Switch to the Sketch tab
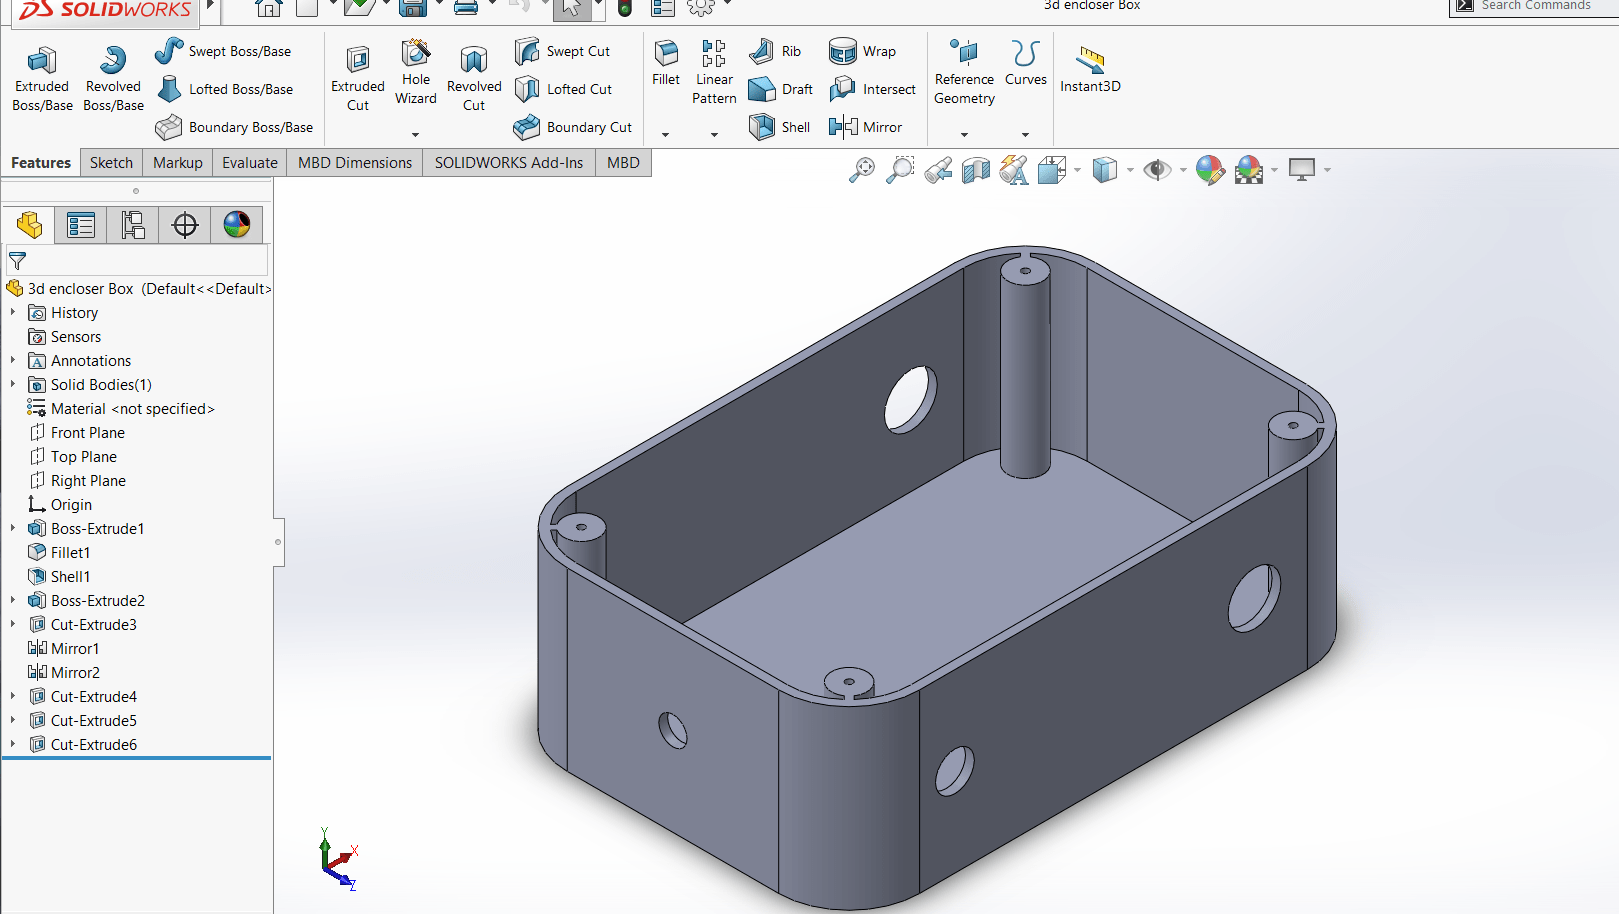The height and width of the screenshot is (914, 1619). point(111,163)
